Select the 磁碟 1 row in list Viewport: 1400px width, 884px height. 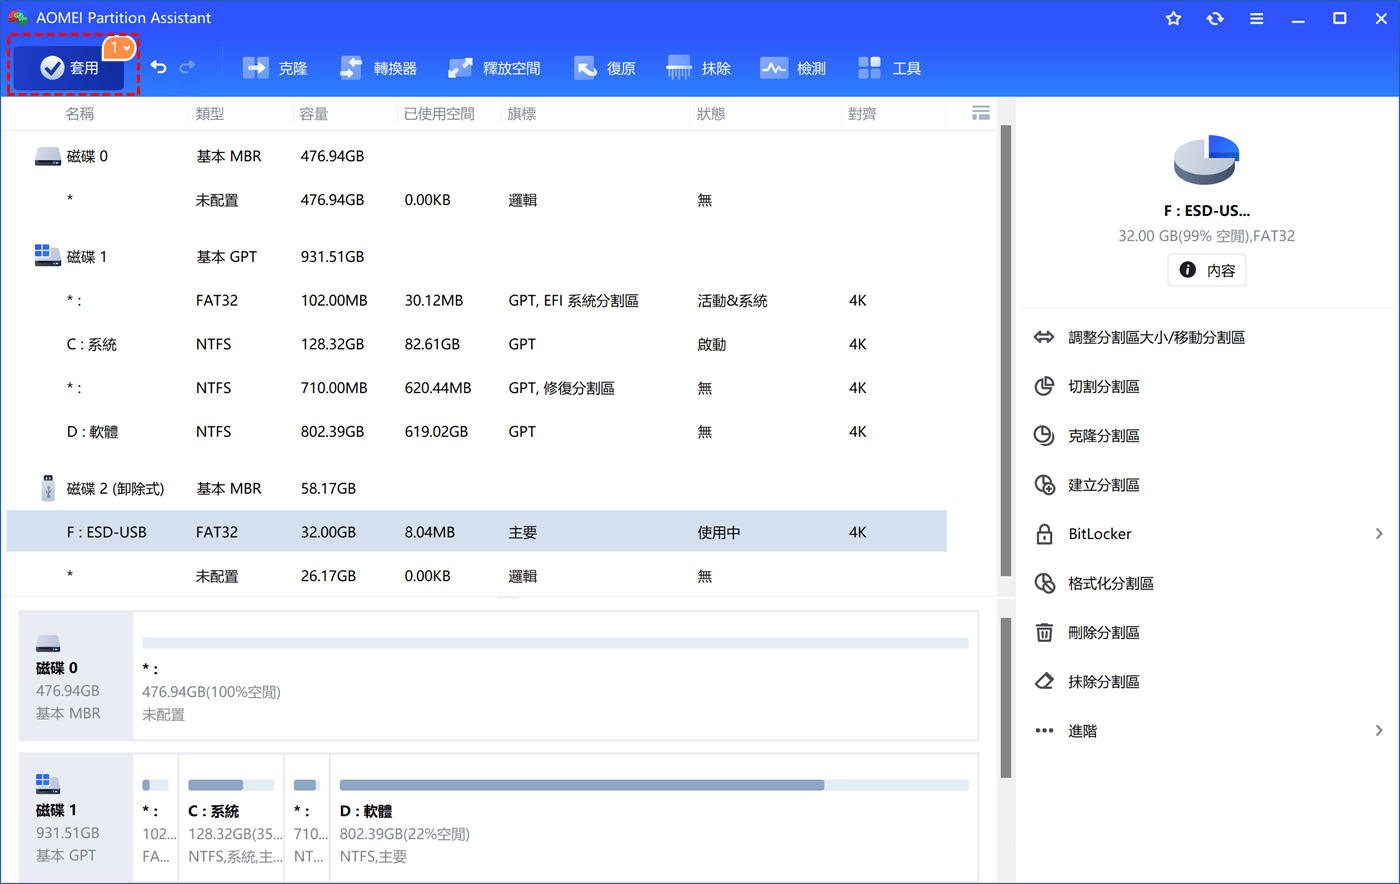476,257
